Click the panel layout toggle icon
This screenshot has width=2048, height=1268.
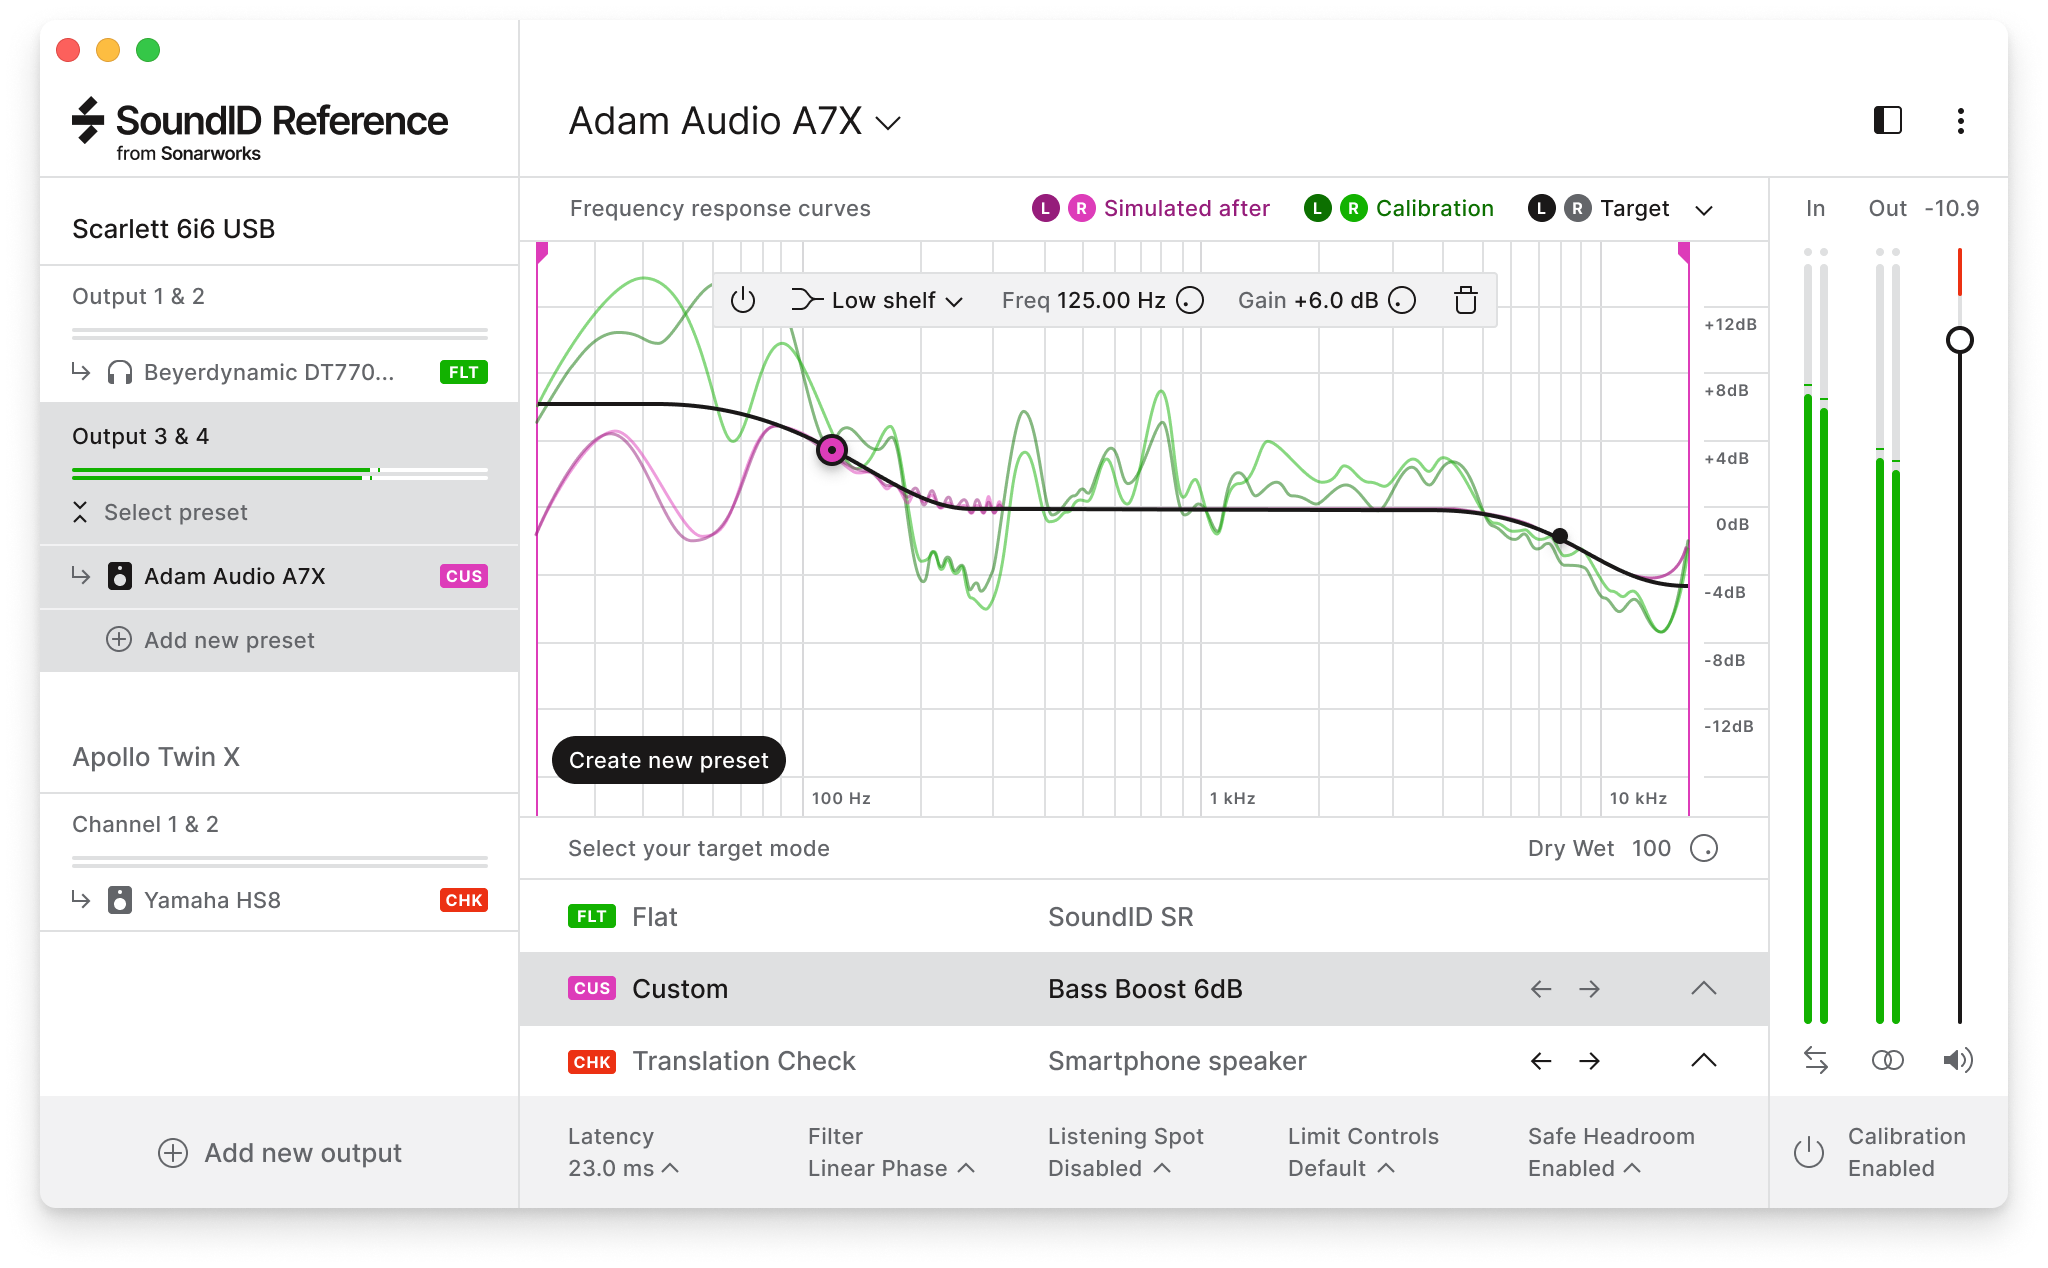[1889, 121]
